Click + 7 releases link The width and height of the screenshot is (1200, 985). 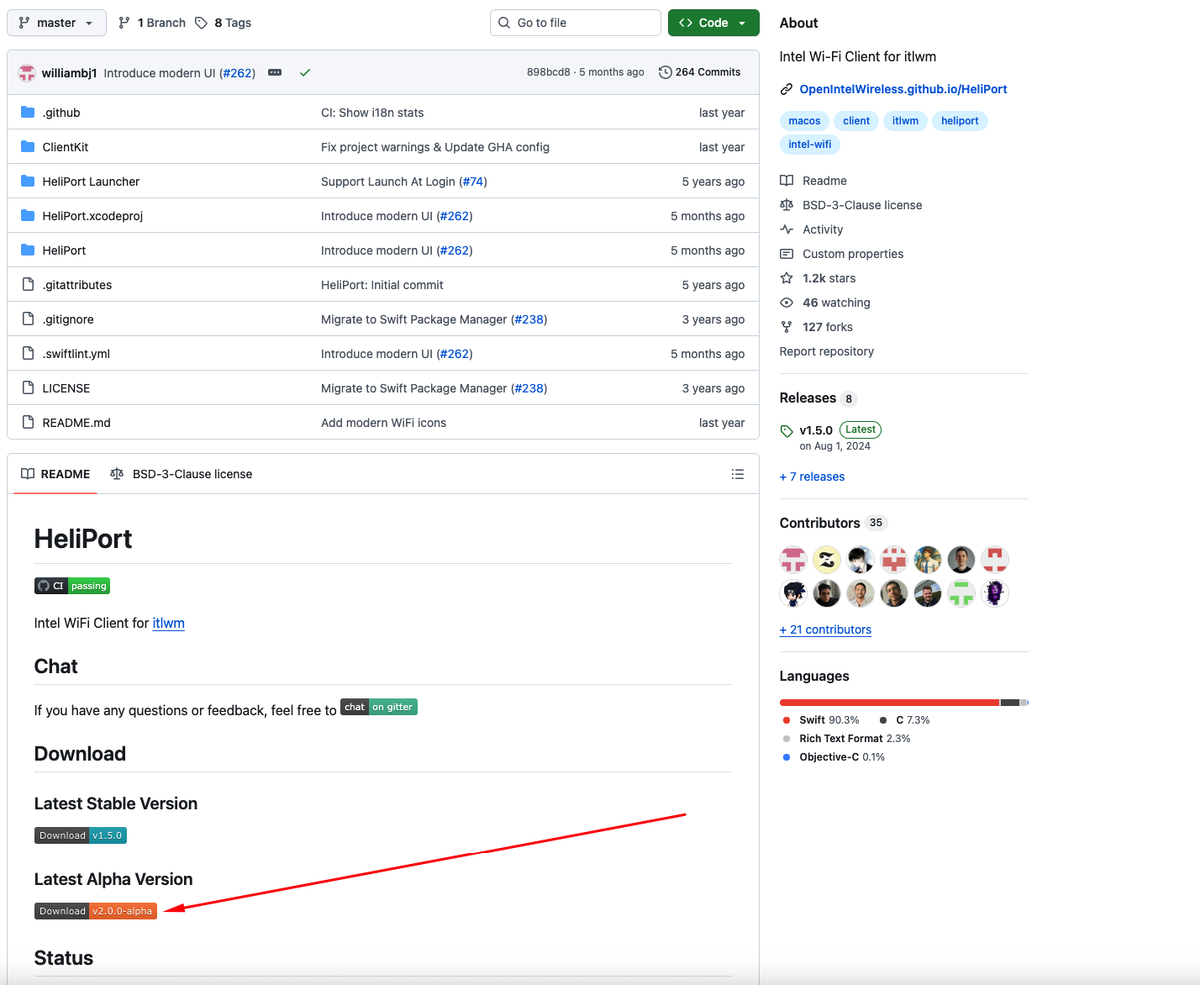click(812, 477)
